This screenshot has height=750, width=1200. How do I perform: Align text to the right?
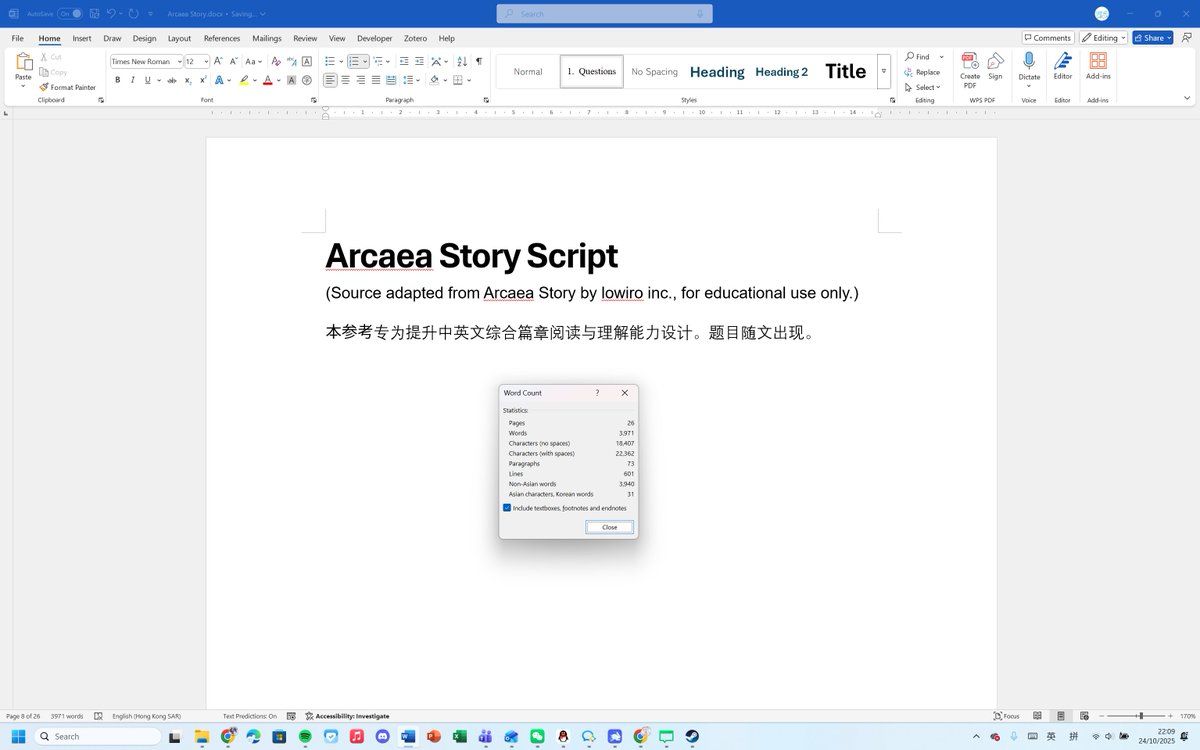point(361,80)
